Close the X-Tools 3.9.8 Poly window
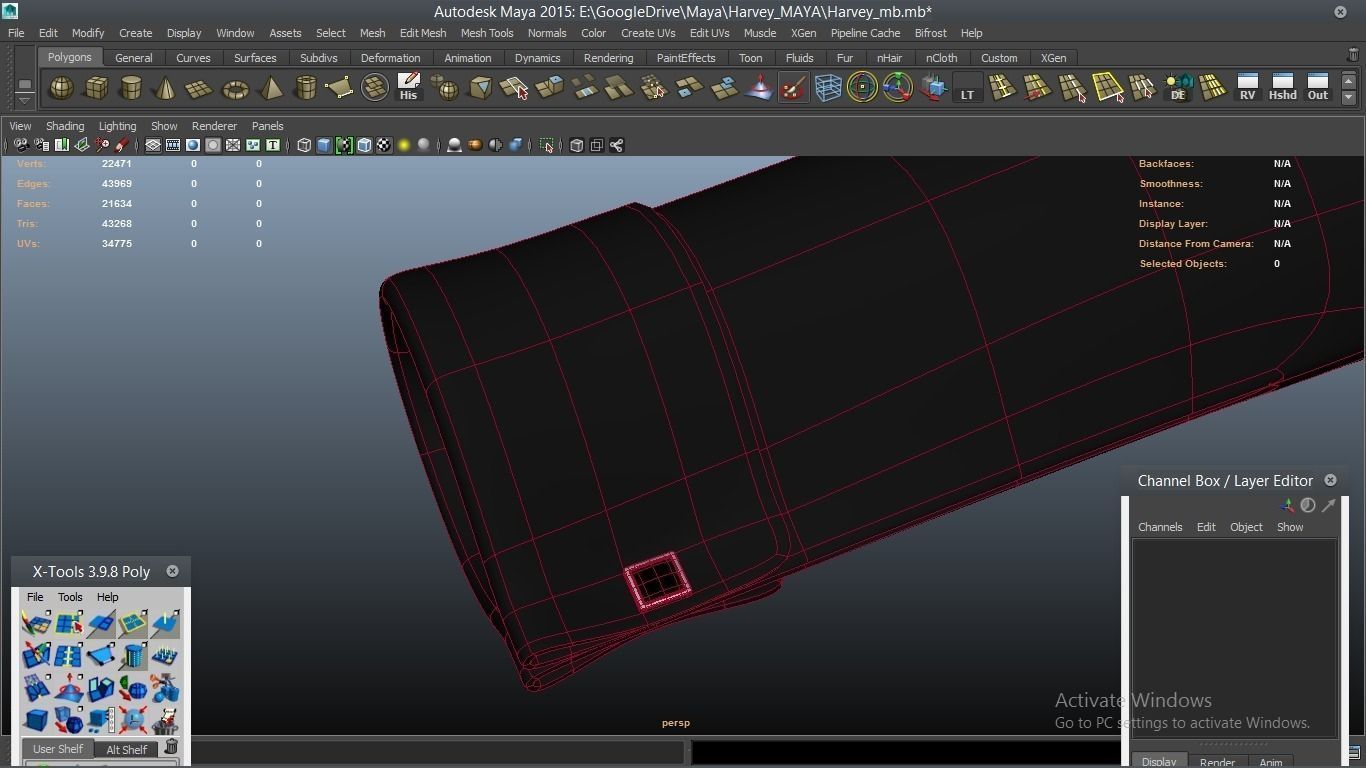The width and height of the screenshot is (1366, 768). [x=172, y=571]
